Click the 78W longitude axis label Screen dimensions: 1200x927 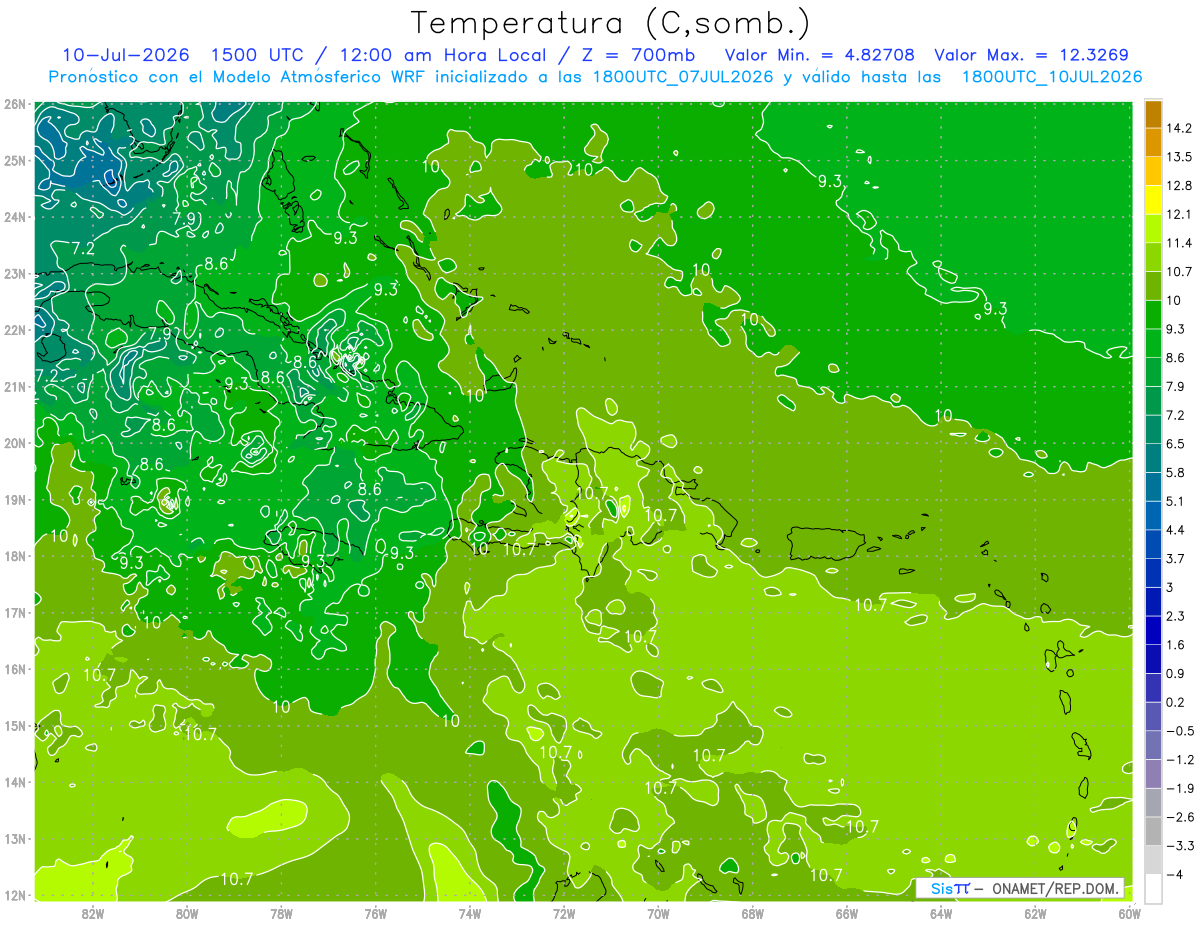(281, 914)
